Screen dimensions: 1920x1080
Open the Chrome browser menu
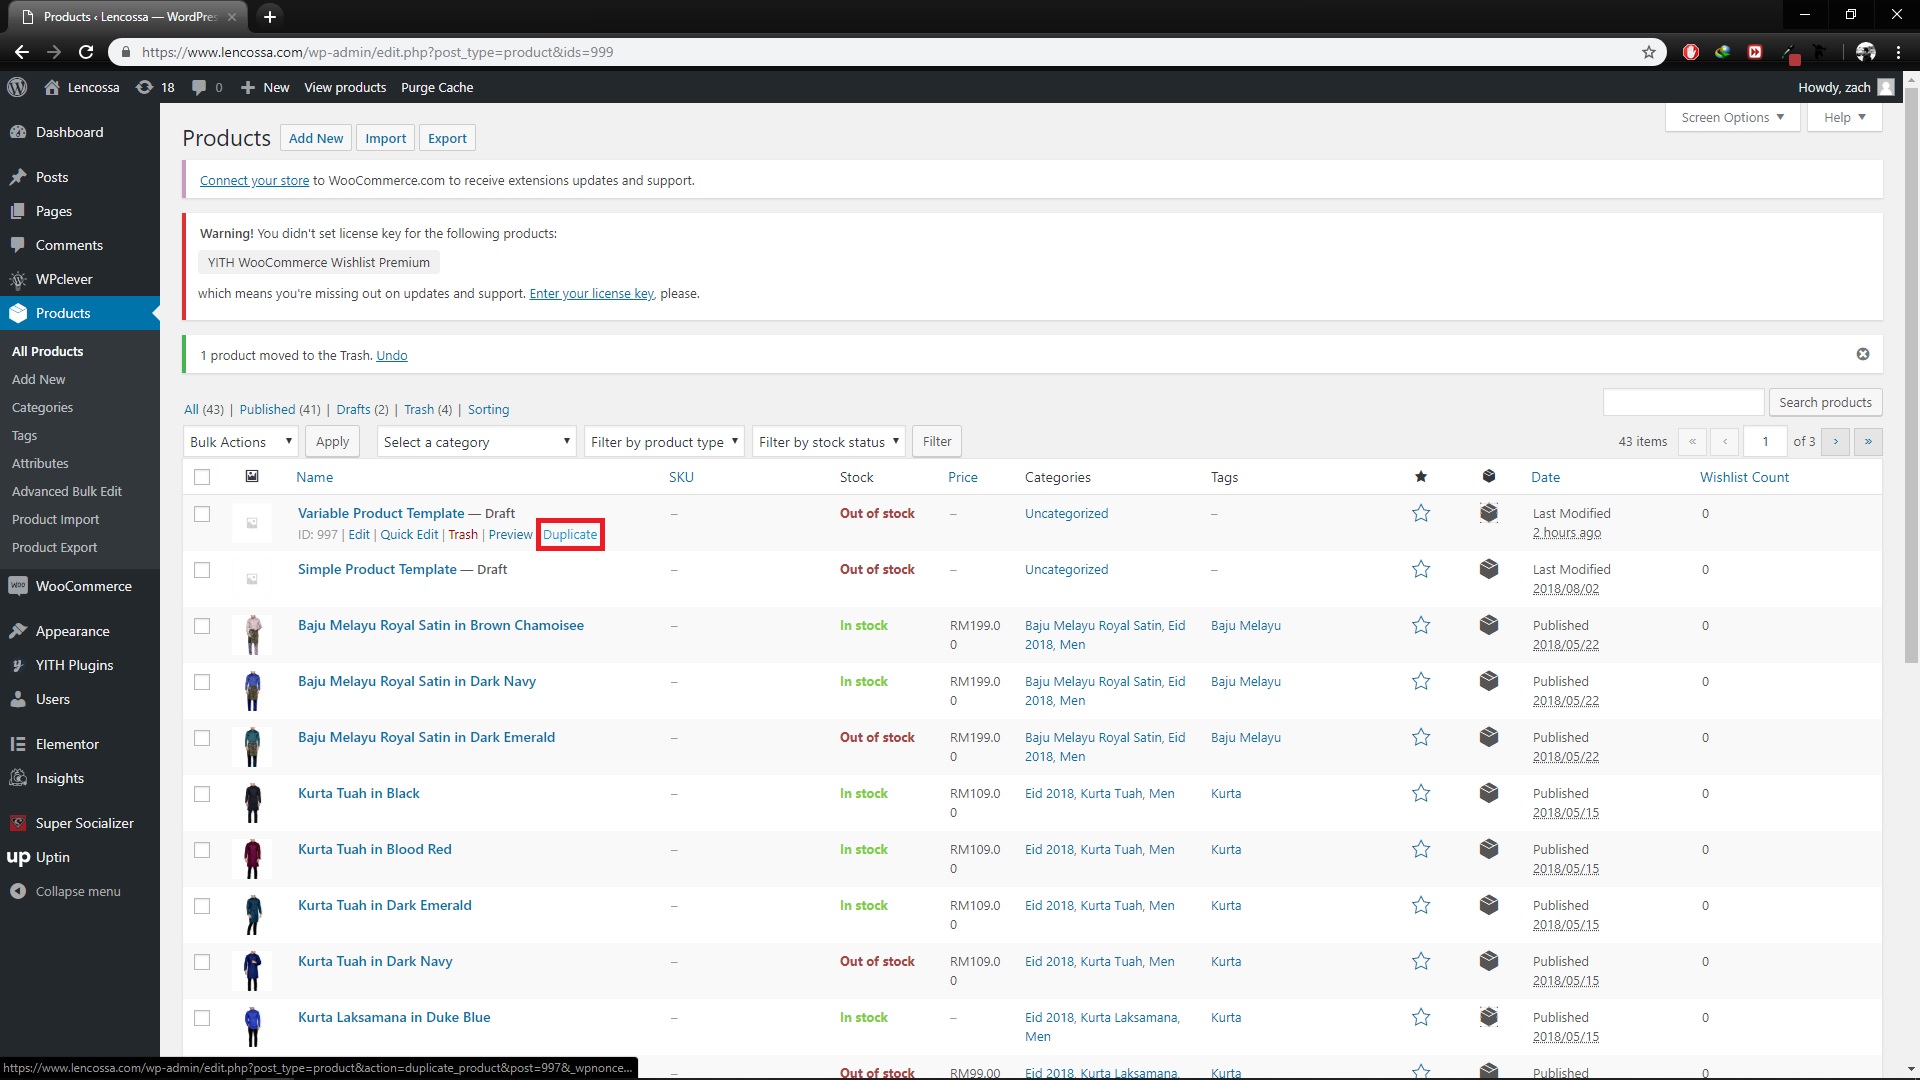[x=1898, y=52]
